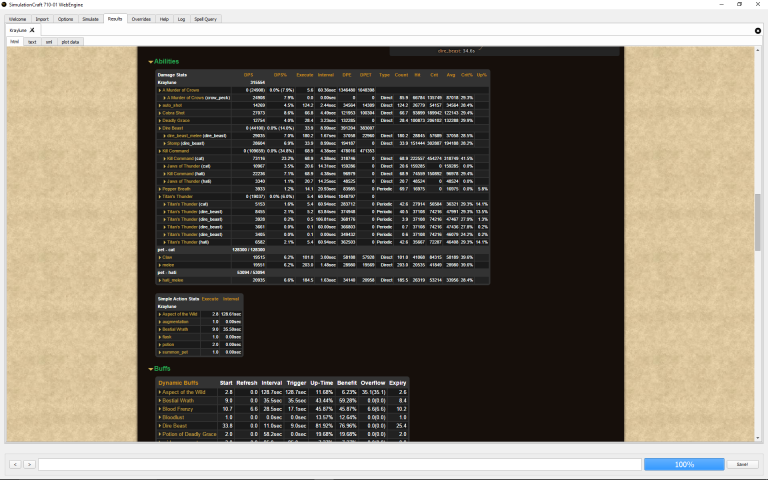Switch to the Simulate tab
The width and height of the screenshot is (768, 480).
click(90, 18)
